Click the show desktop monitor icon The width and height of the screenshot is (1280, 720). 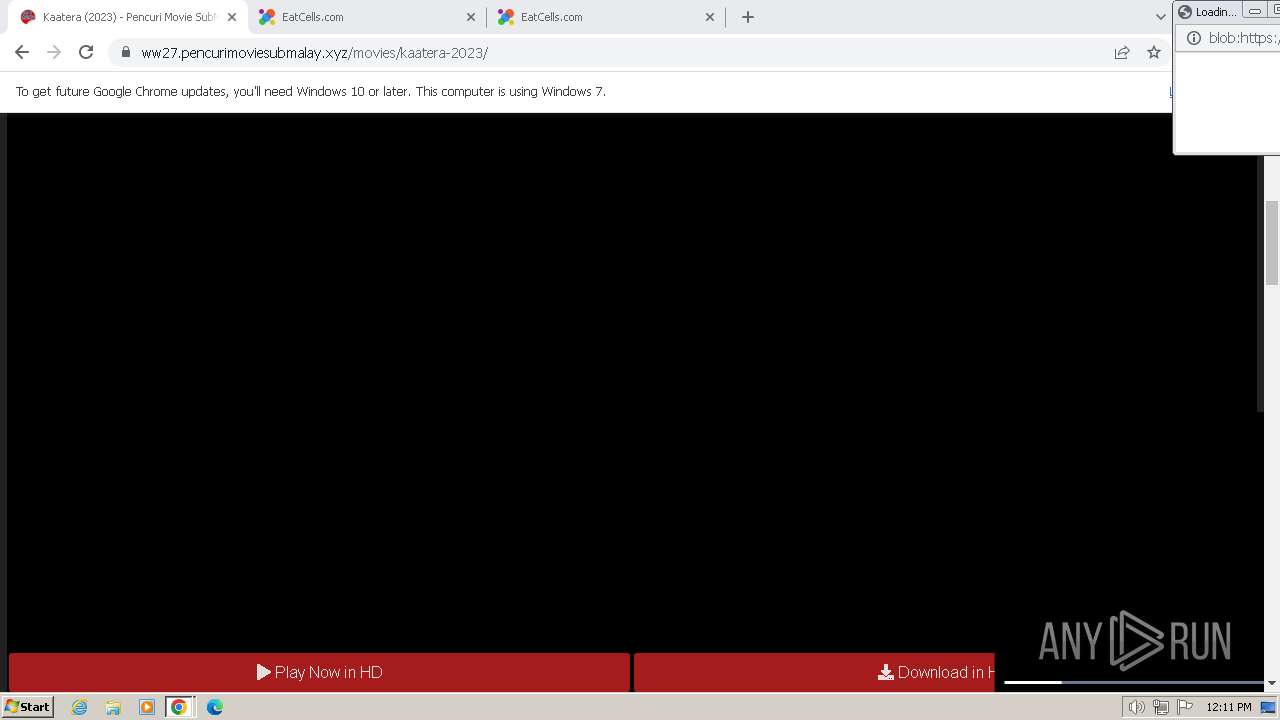(x=1268, y=707)
